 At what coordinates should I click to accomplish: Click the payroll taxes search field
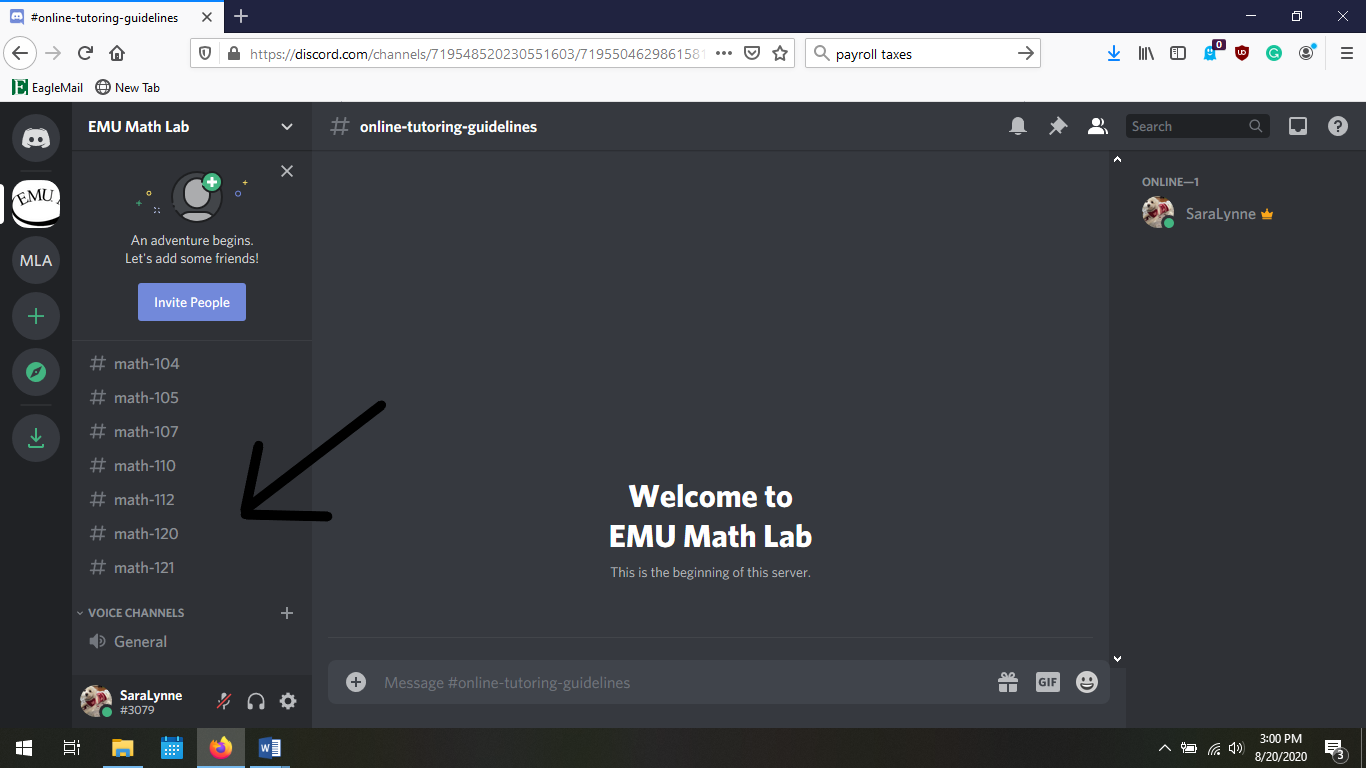(x=920, y=54)
